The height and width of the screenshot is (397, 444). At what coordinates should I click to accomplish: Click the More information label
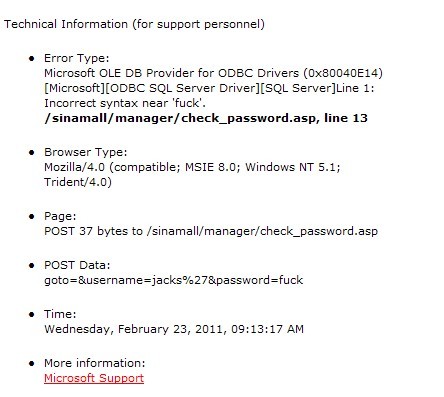[95, 363]
